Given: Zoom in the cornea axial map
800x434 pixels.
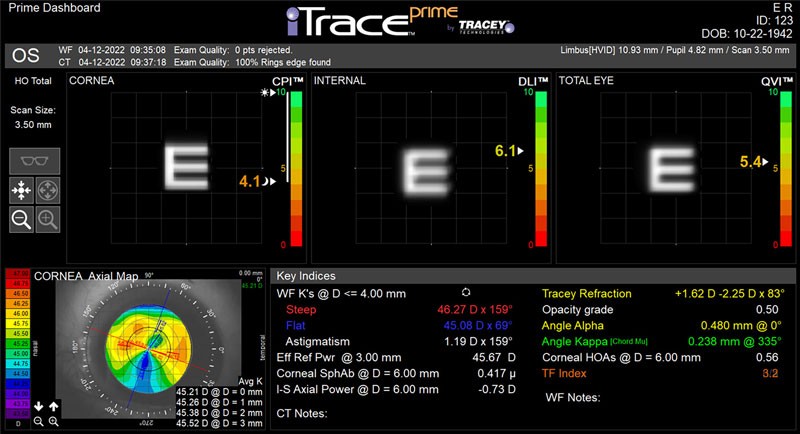Looking at the screenshot, I should pos(54,421).
